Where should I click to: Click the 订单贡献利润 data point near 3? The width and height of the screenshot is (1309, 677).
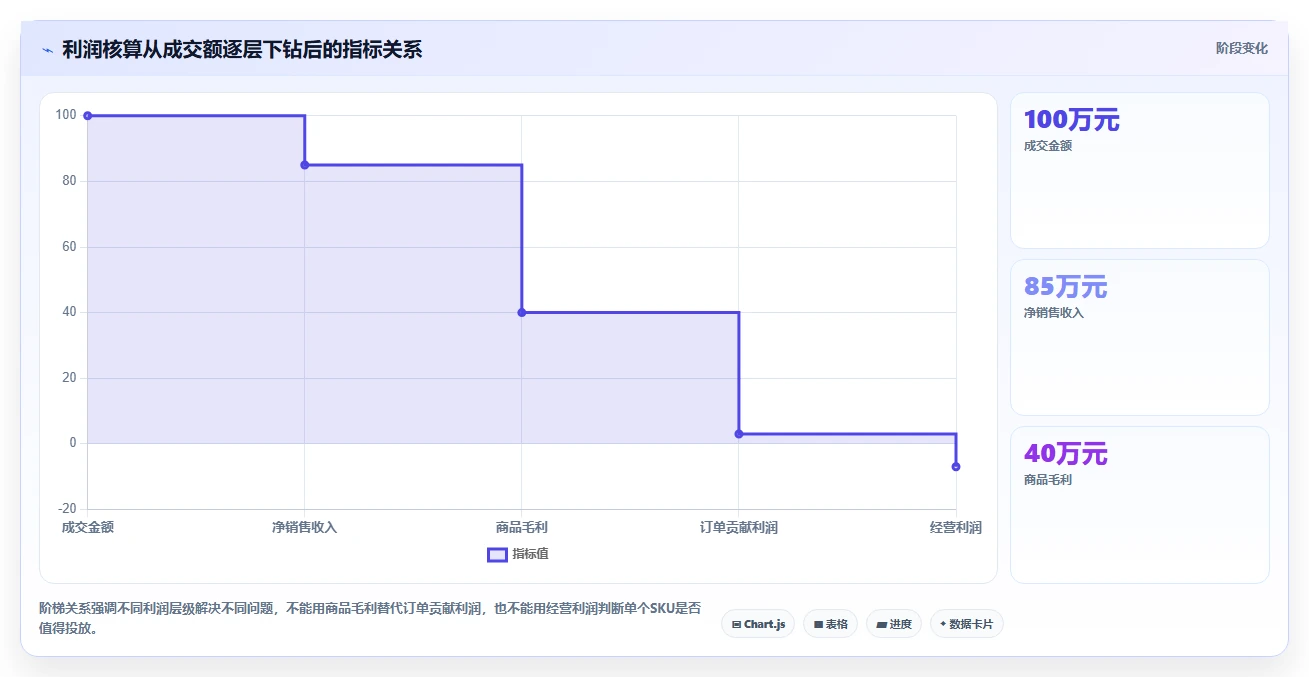[x=739, y=434]
